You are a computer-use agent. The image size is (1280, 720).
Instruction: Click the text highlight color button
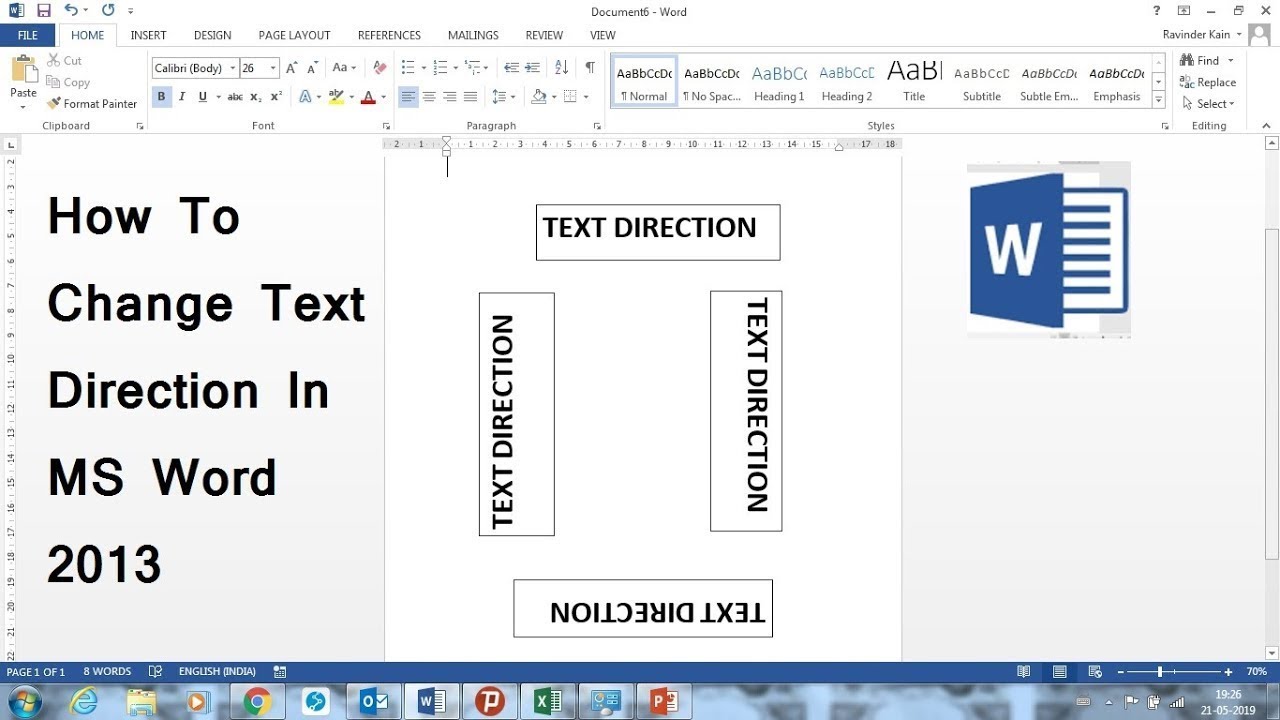coord(336,97)
